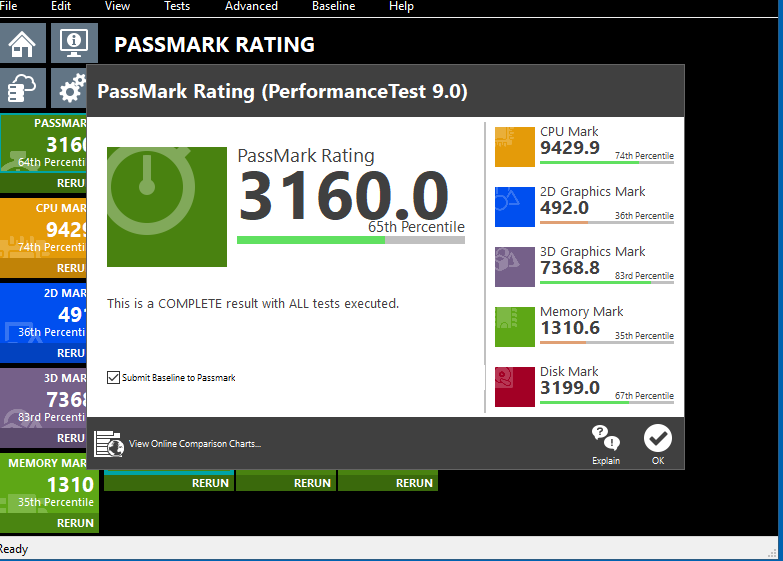The width and height of the screenshot is (783, 561).
Task: Click the 65th Percentile label
Action: 416,227
